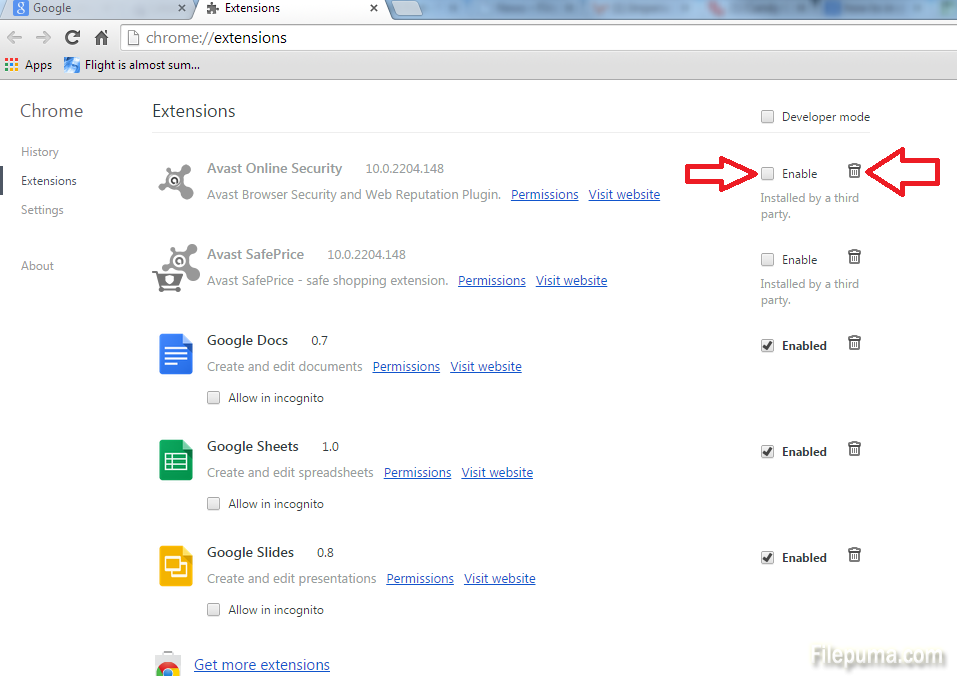Switch to the Google tab
957x699 pixels.
(x=95, y=9)
